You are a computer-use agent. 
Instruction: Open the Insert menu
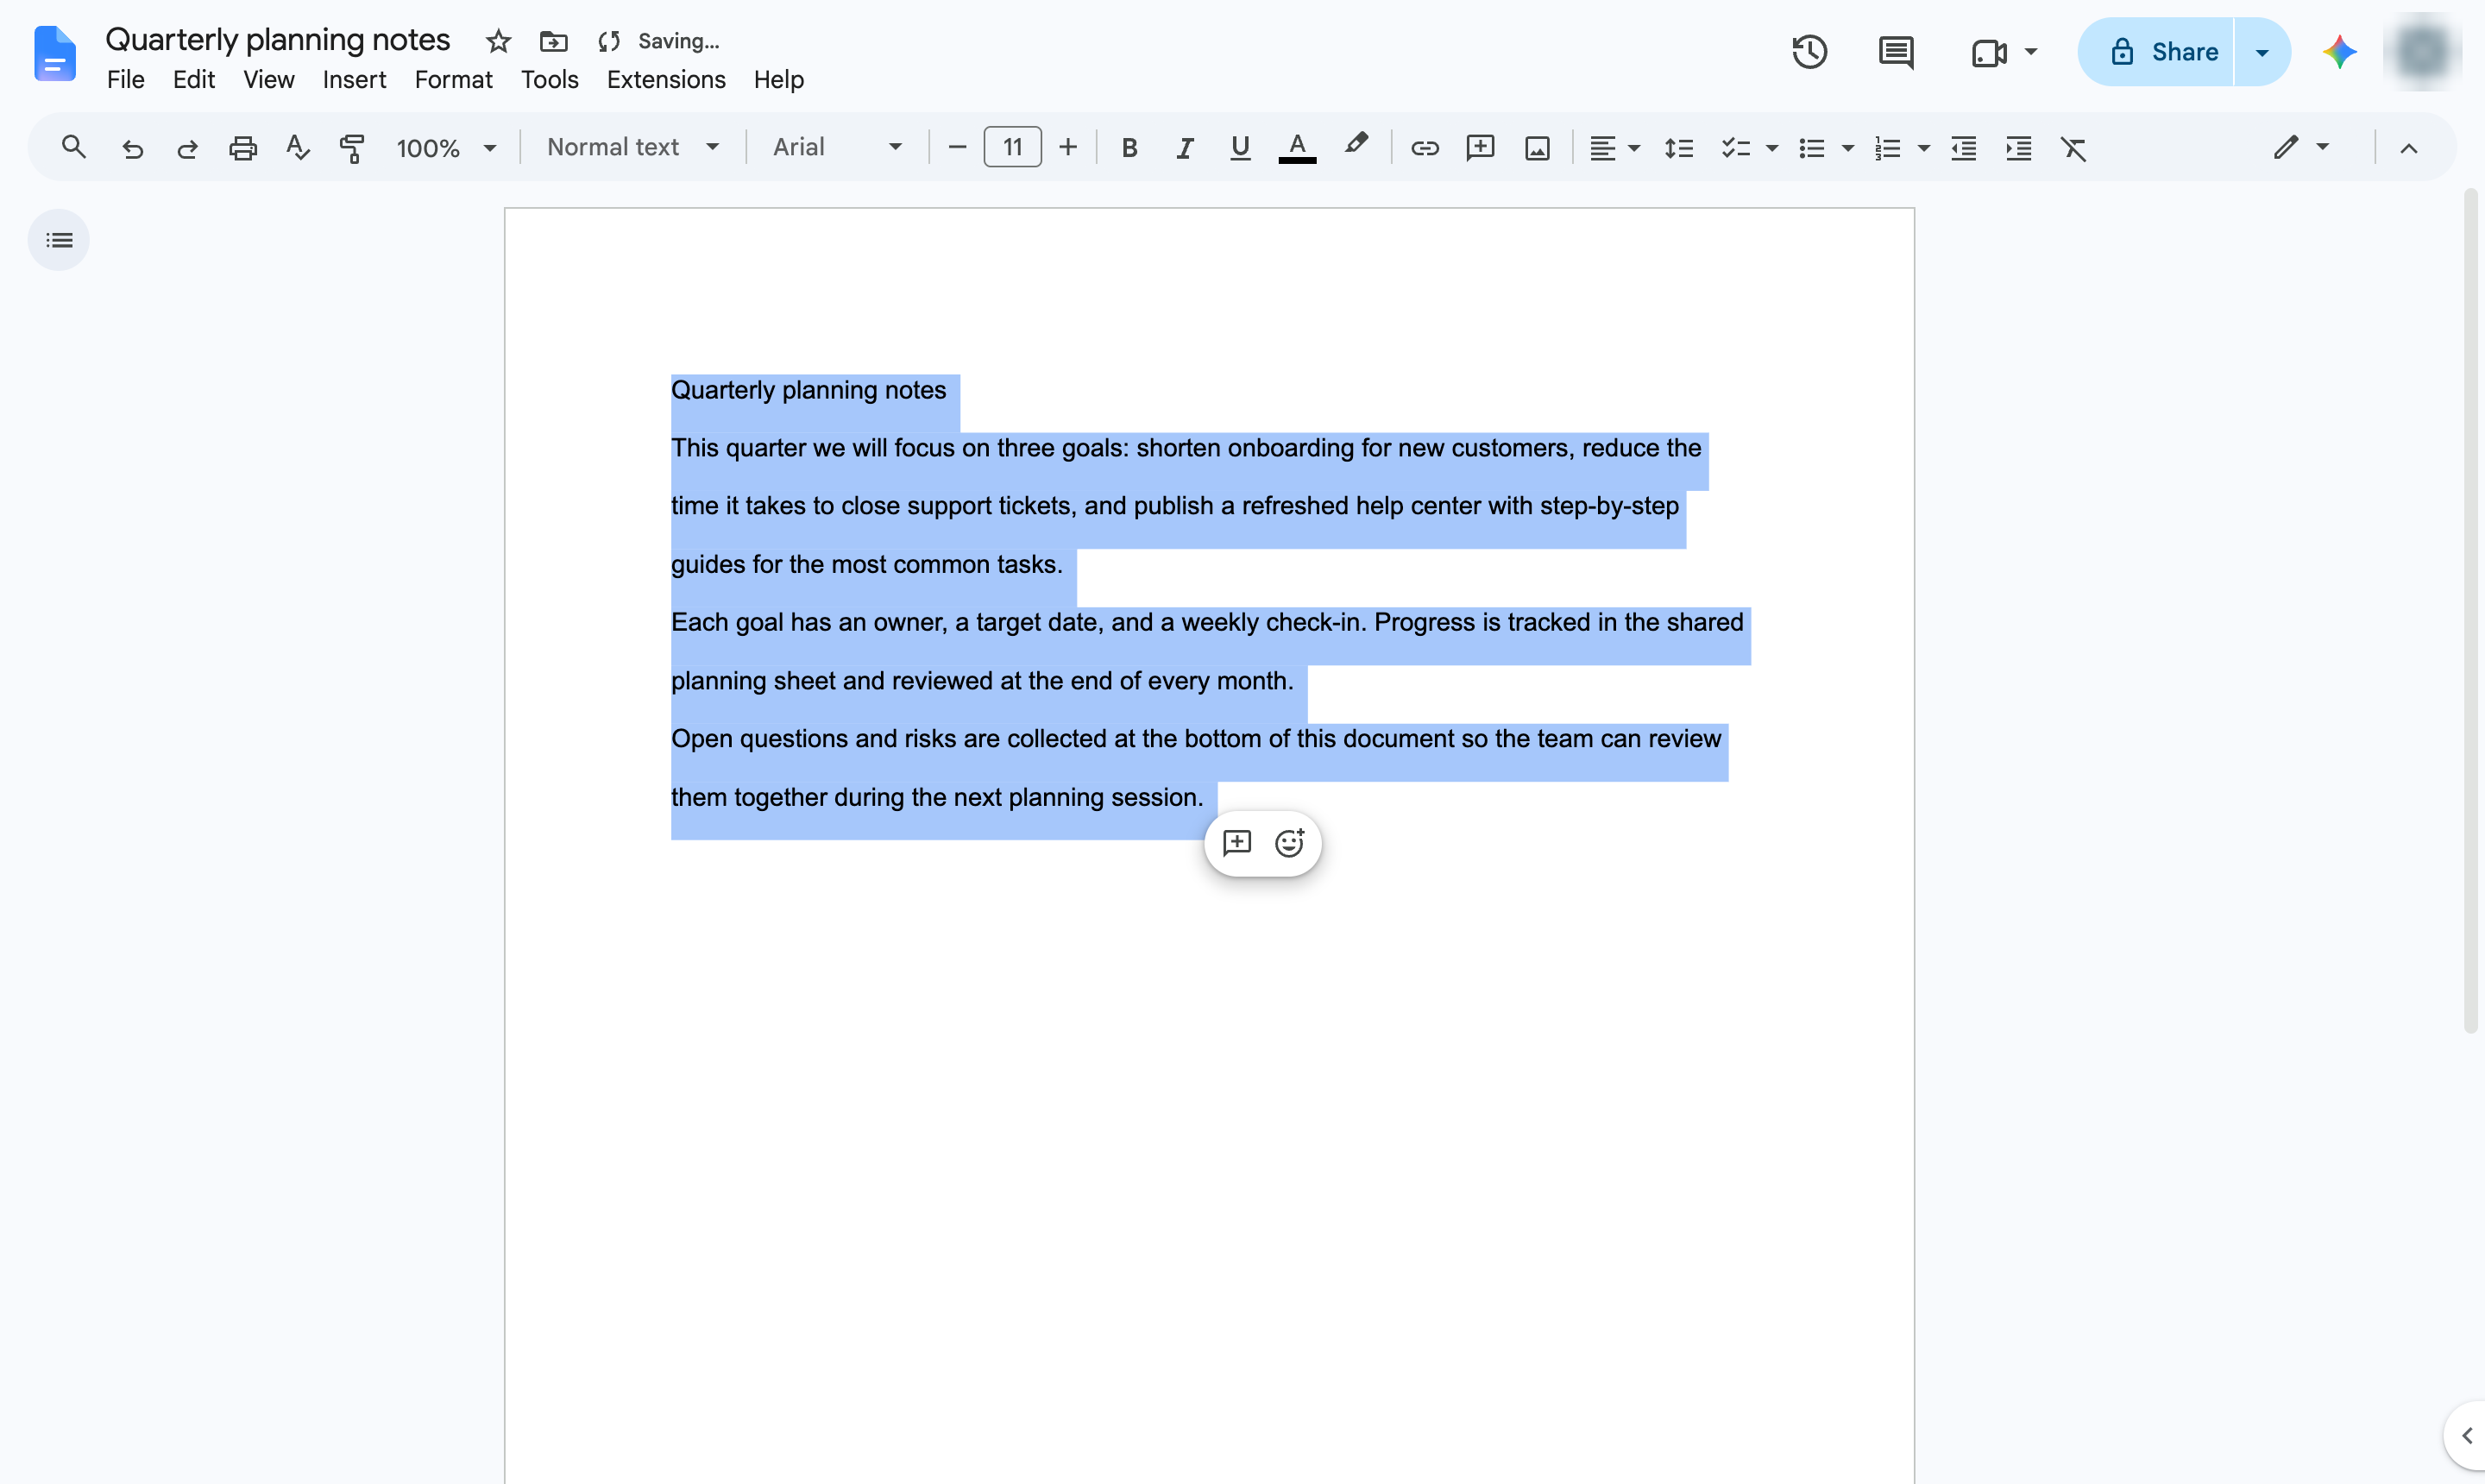pyautogui.click(x=354, y=79)
